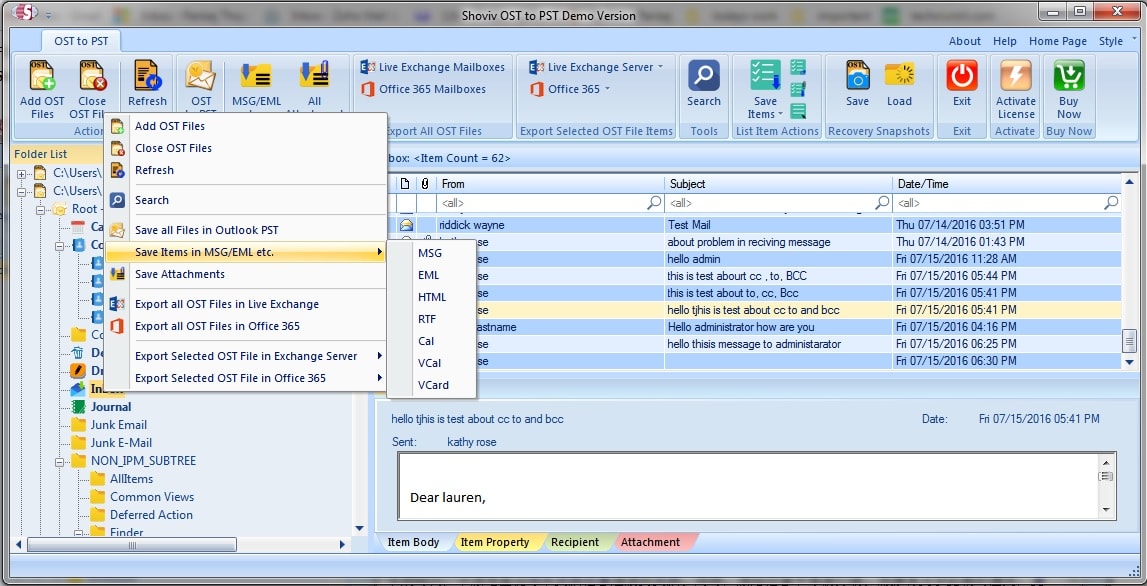Screen dimensions: 1147x586
Task: Switch to the Attachment tab
Action: click(x=650, y=542)
